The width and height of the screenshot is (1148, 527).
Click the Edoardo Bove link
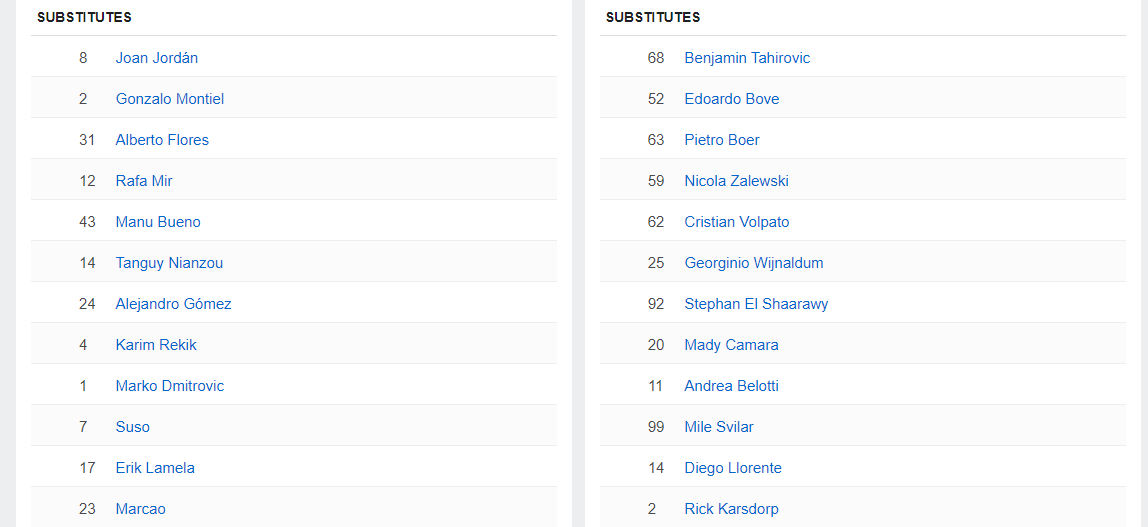(731, 99)
